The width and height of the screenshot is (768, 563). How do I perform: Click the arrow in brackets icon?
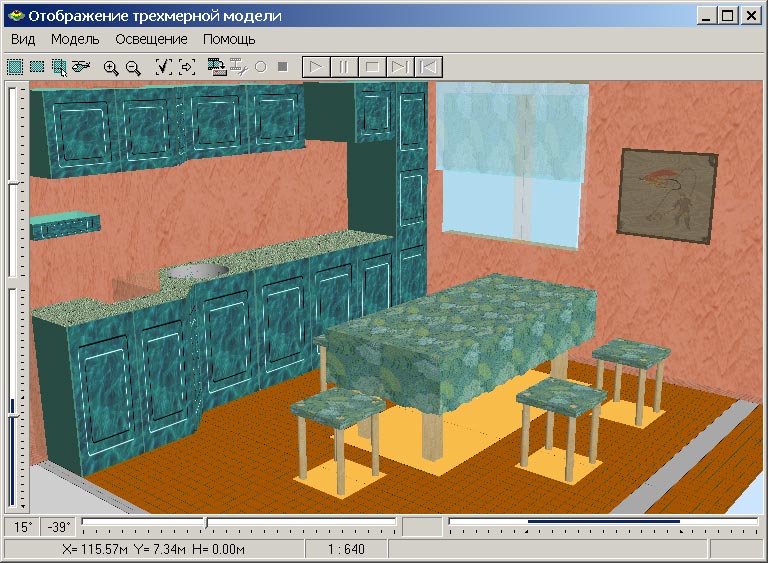187,67
